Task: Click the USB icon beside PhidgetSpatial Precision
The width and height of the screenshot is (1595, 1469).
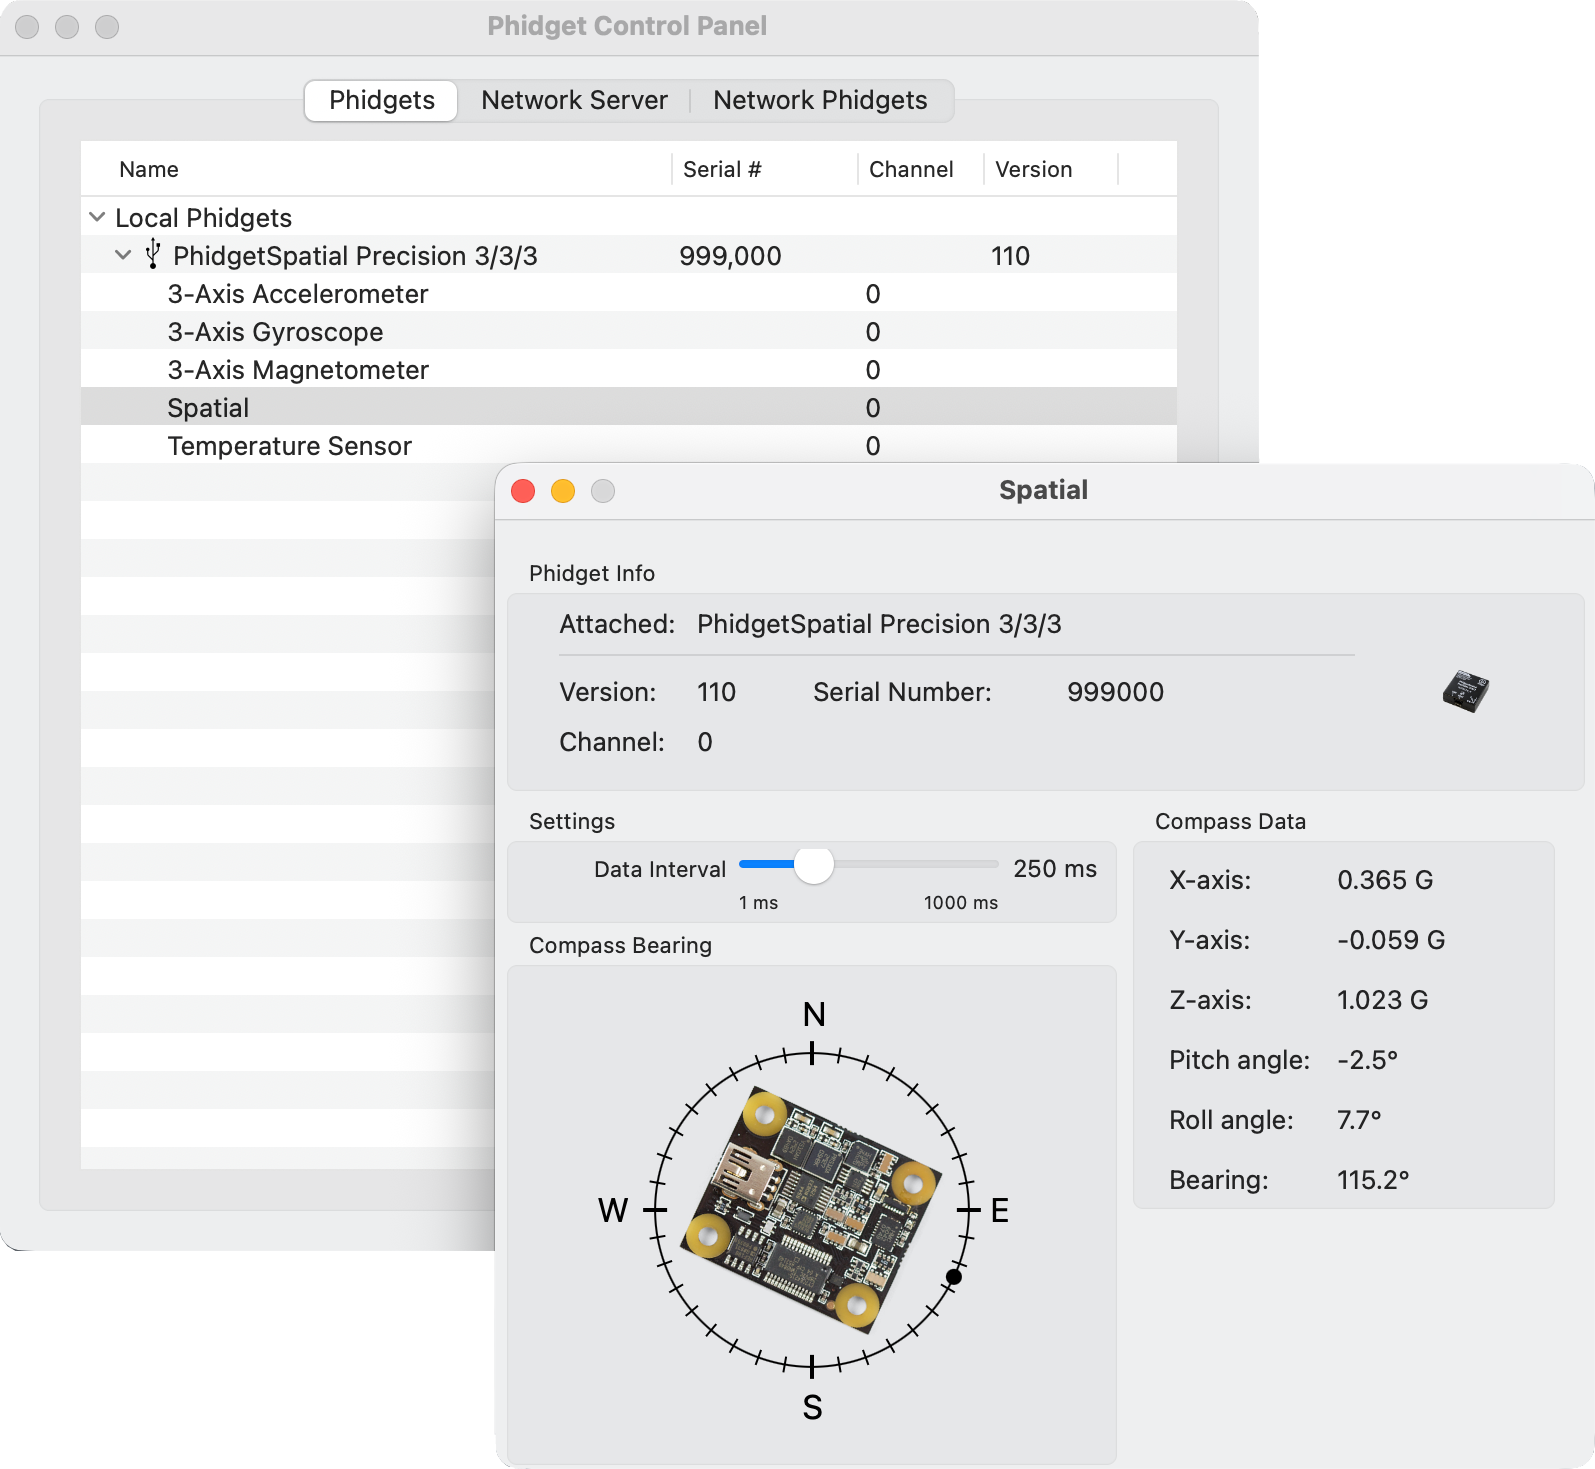Action: tap(153, 254)
